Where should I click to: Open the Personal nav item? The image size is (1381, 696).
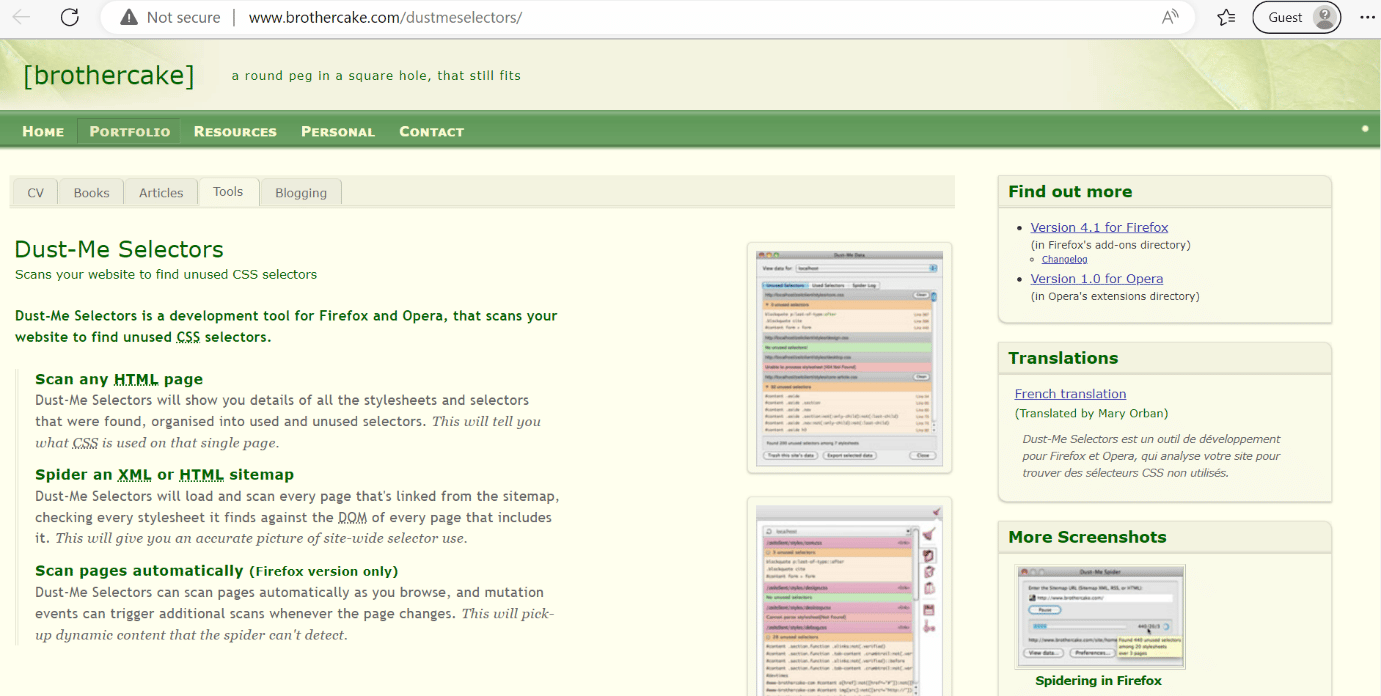338,131
